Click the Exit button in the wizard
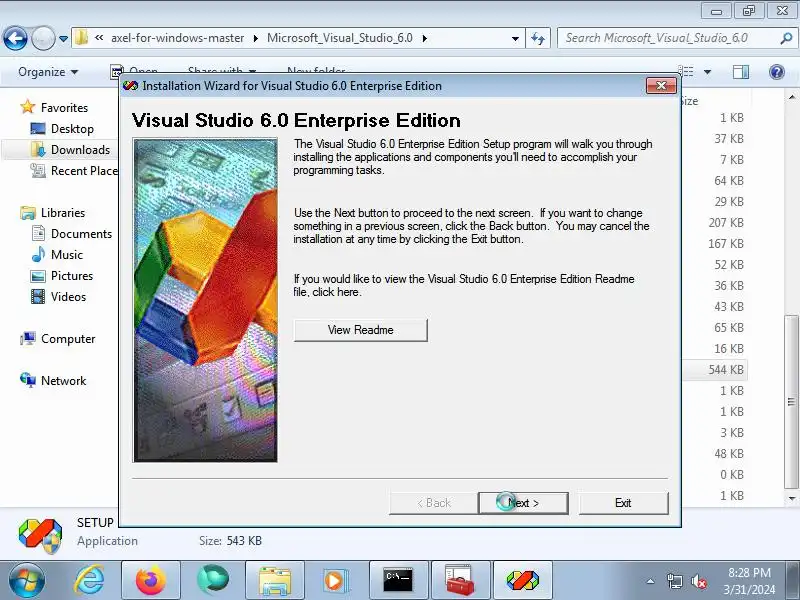800x600 pixels. [x=623, y=503]
